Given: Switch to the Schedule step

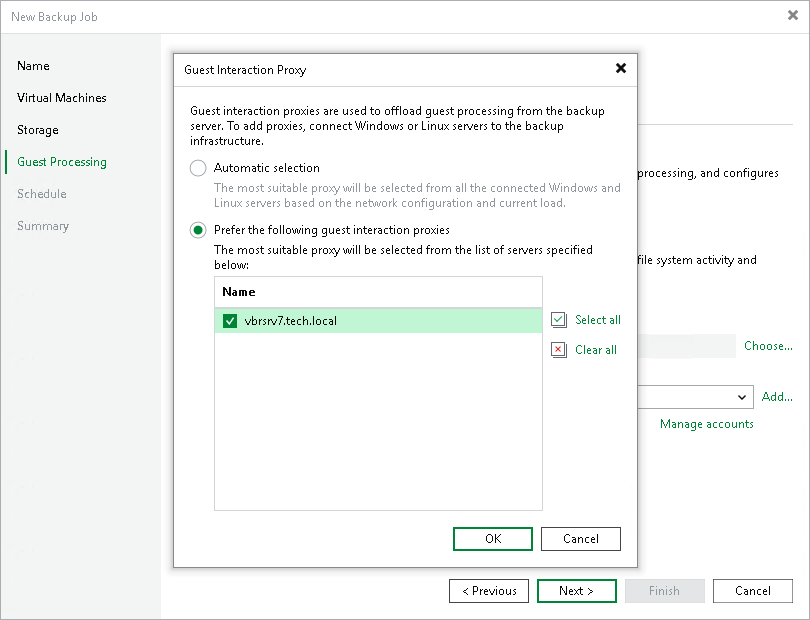Looking at the screenshot, I should click(x=42, y=194).
